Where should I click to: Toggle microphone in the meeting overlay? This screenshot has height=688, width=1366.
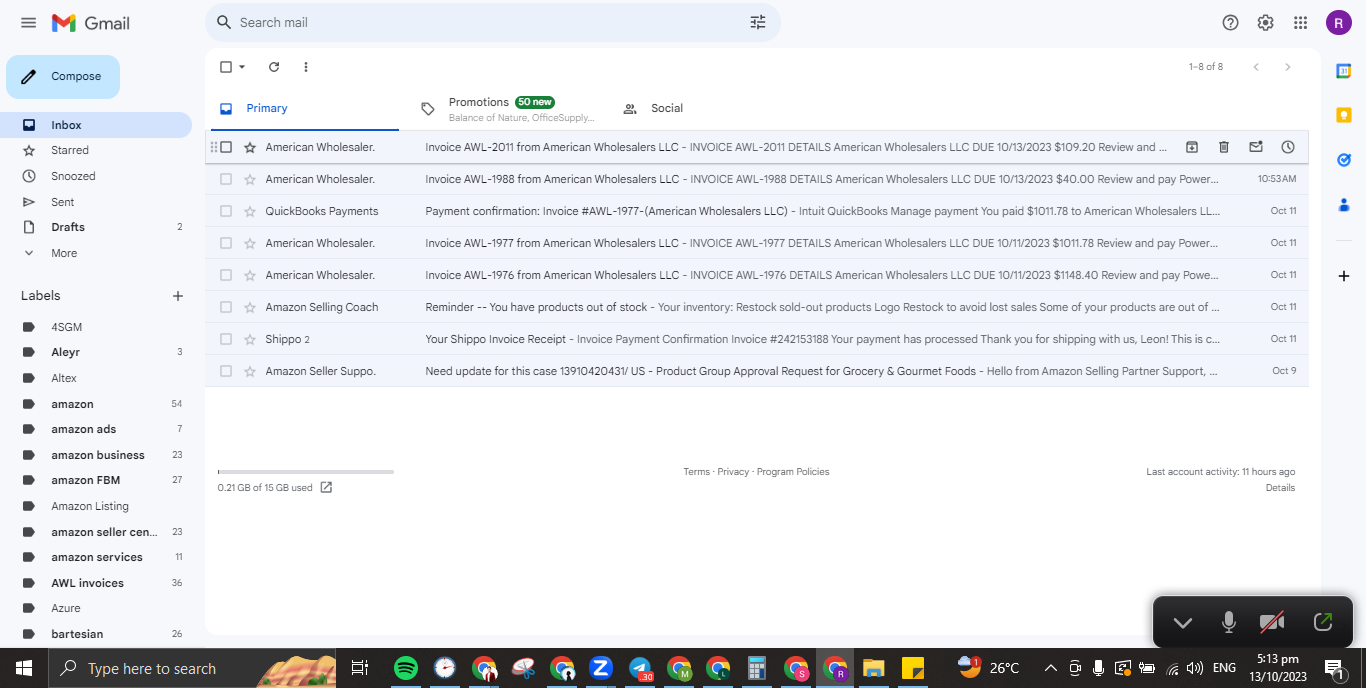1229,622
